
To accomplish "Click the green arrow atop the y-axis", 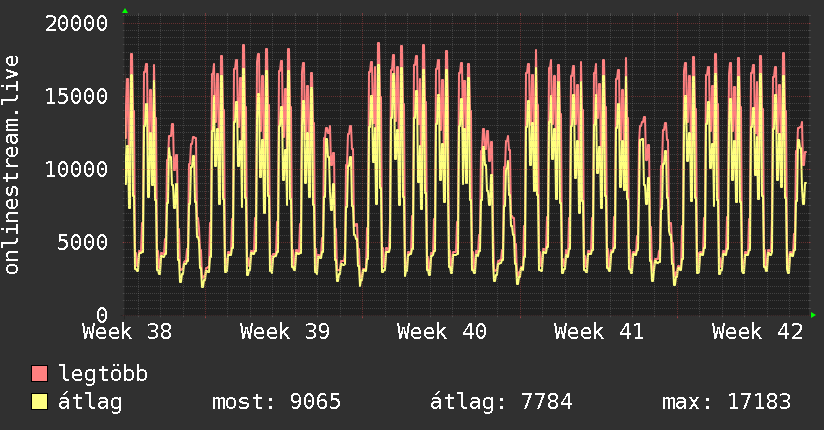I will [x=125, y=11].
